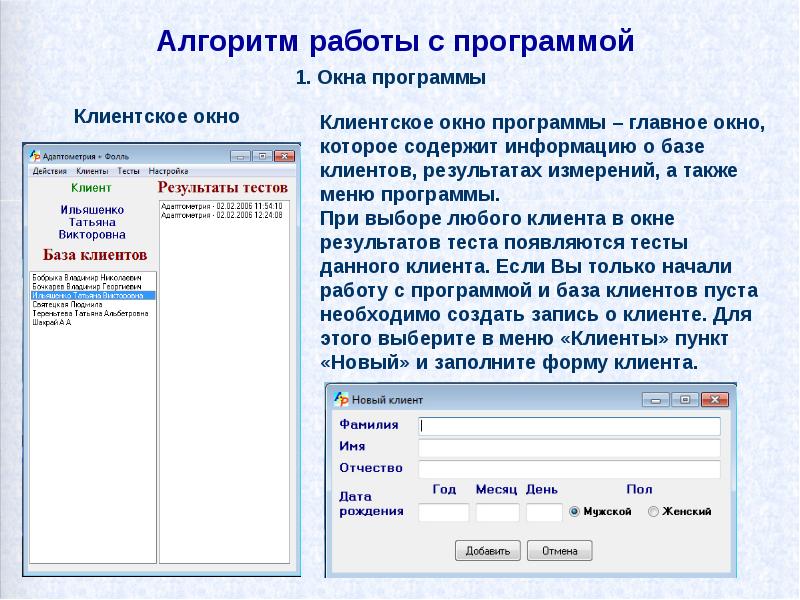Image resolution: width=800 pixels, height=600 pixels.
Task: Minimize the Новый клиент dialog
Action: point(656,399)
